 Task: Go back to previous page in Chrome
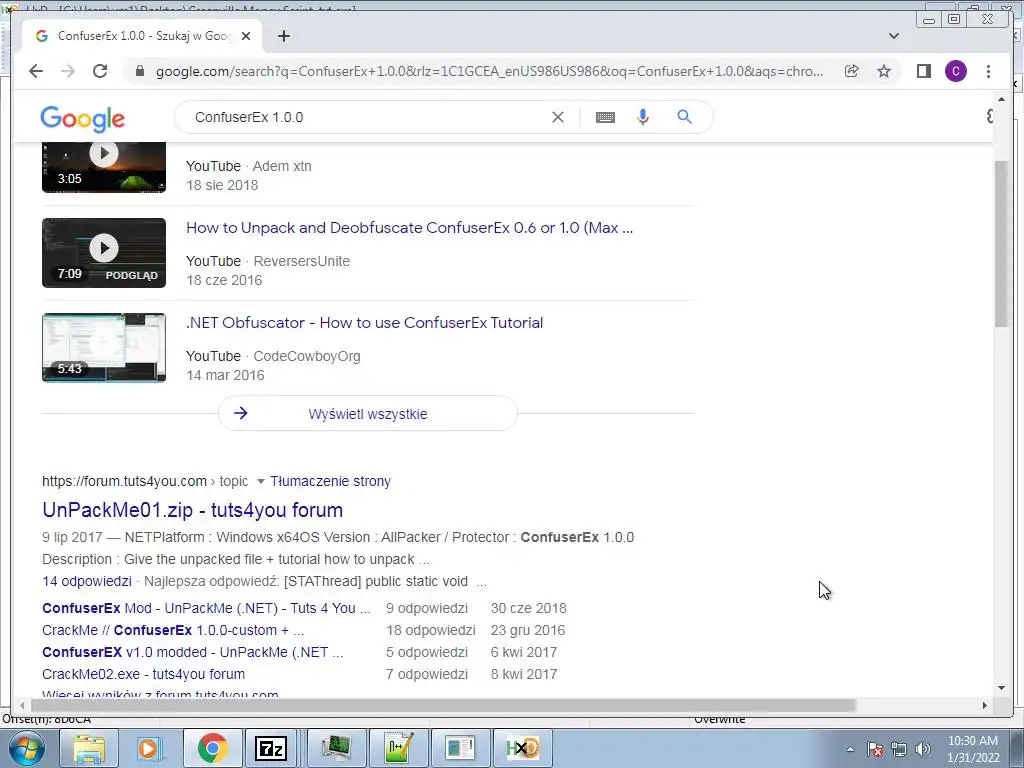(36, 71)
